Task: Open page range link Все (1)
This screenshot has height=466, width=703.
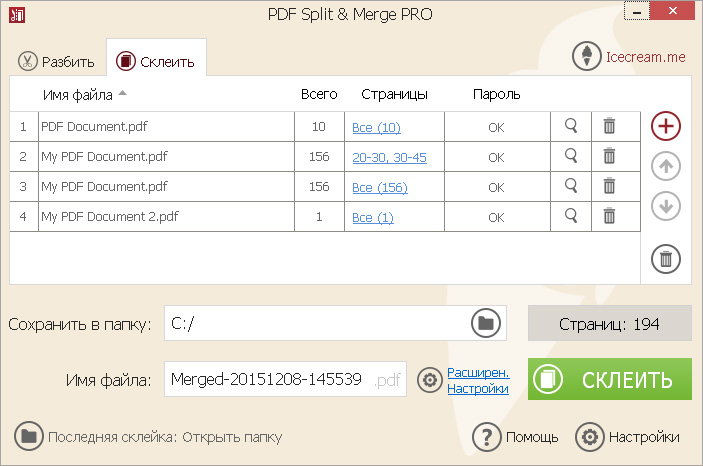Action: click(x=373, y=218)
